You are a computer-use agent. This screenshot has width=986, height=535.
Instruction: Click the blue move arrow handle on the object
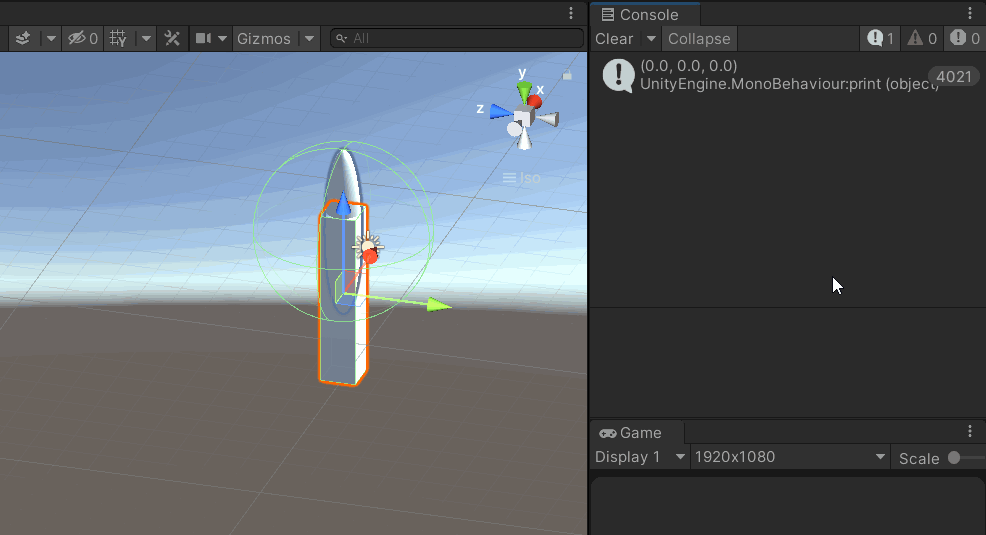343,206
